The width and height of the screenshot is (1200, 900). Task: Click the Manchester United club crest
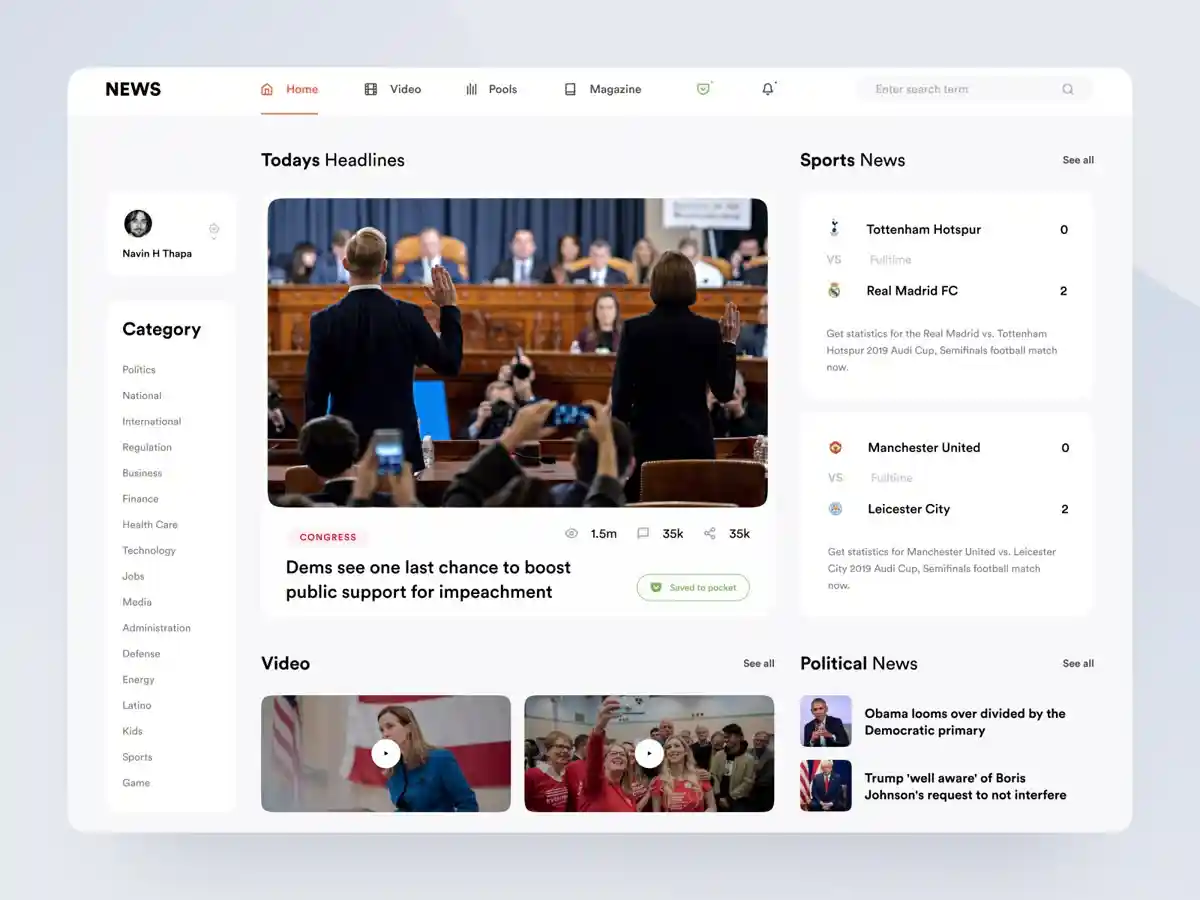coord(835,448)
